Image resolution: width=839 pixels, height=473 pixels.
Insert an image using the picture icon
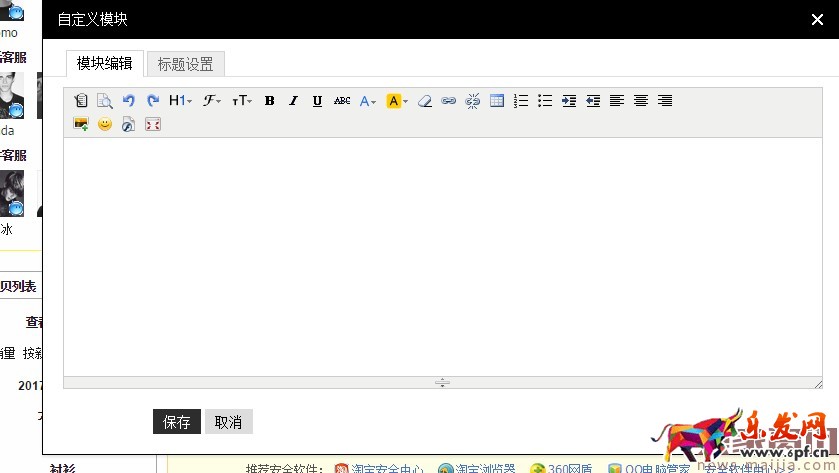click(x=81, y=125)
